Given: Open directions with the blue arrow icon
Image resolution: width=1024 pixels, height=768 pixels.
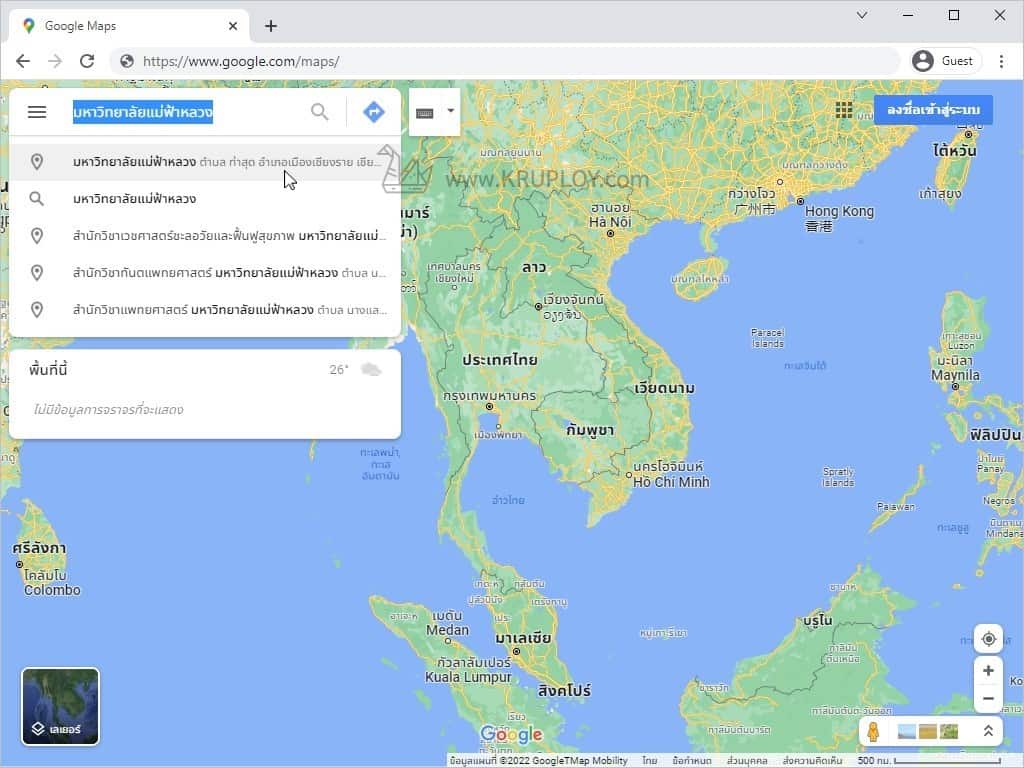Looking at the screenshot, I should [x=374, y=112].
